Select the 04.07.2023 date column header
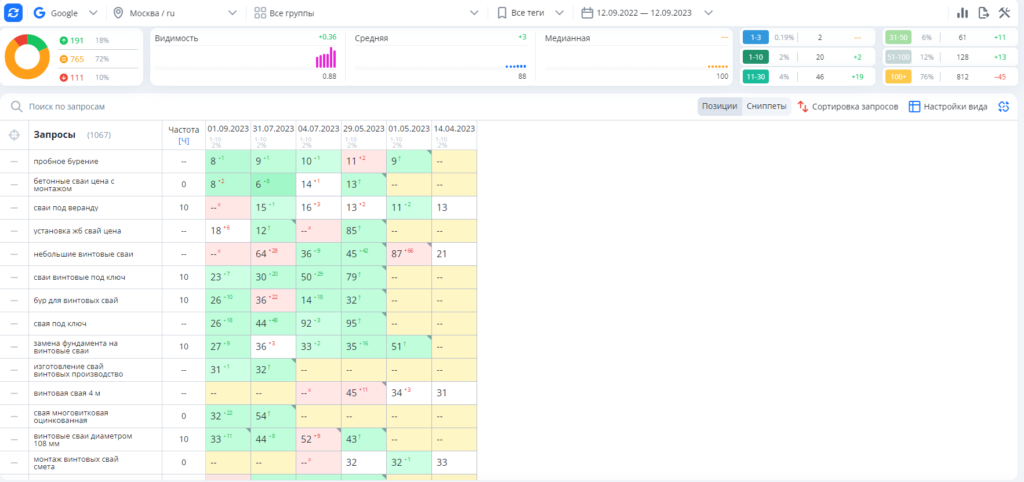 [x=319, y=129]
